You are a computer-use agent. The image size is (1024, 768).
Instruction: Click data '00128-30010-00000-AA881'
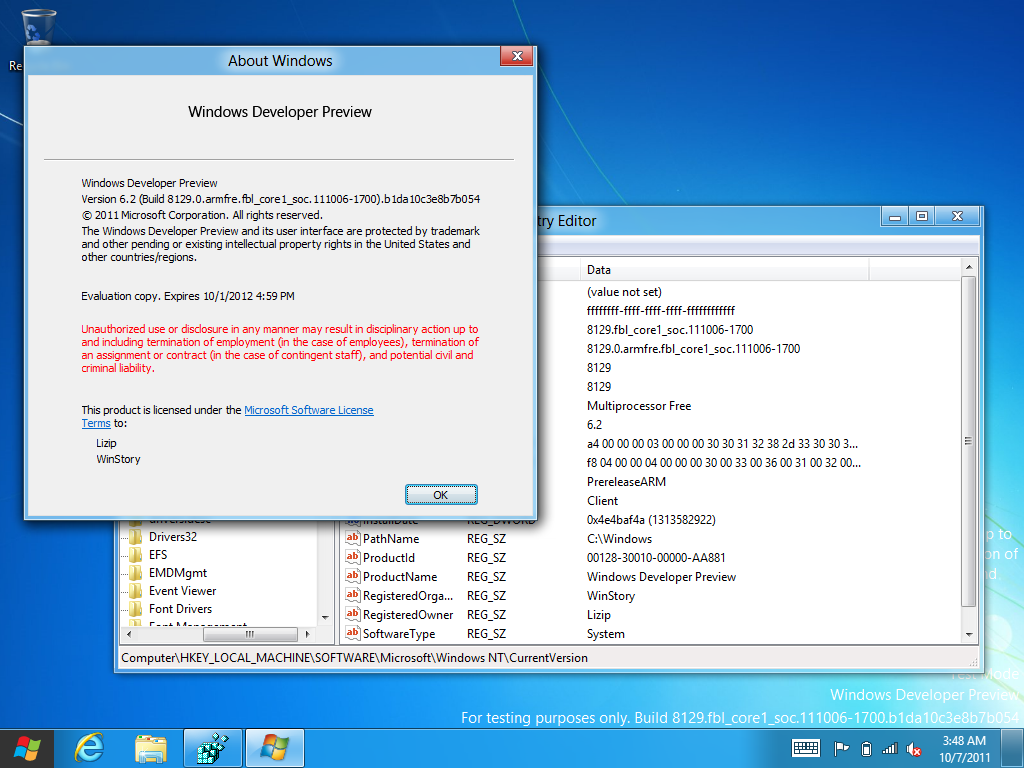(656, 558)
